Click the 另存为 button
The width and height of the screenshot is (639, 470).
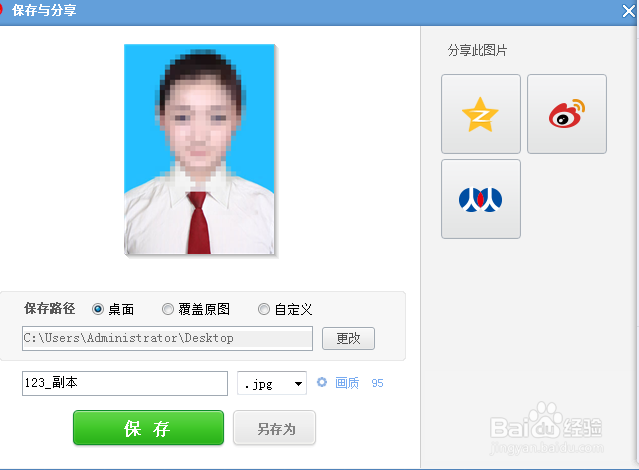tap(274, 428)
